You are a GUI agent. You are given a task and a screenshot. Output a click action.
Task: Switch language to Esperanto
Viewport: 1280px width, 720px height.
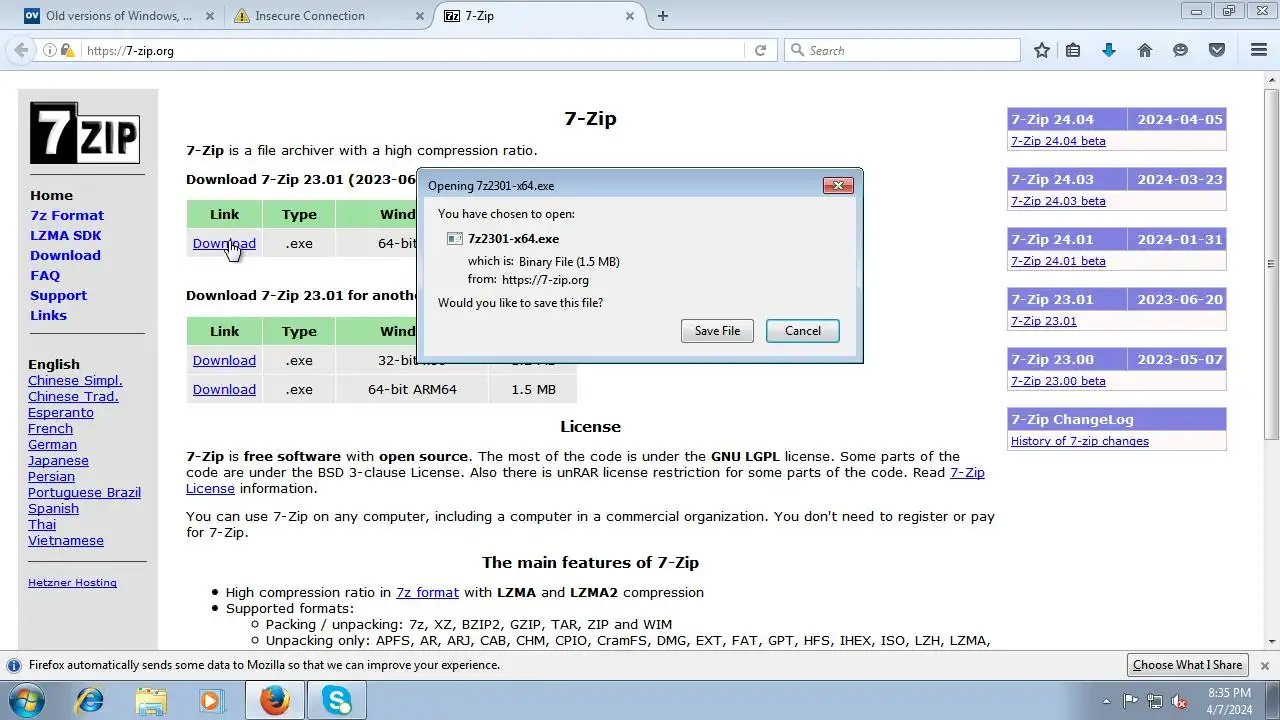click(61, 412)
